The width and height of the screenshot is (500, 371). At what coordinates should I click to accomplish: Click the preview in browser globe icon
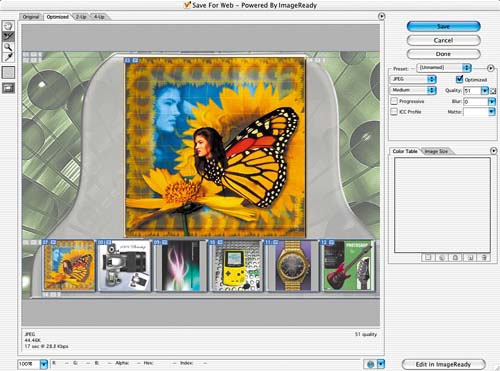point(370,364)
